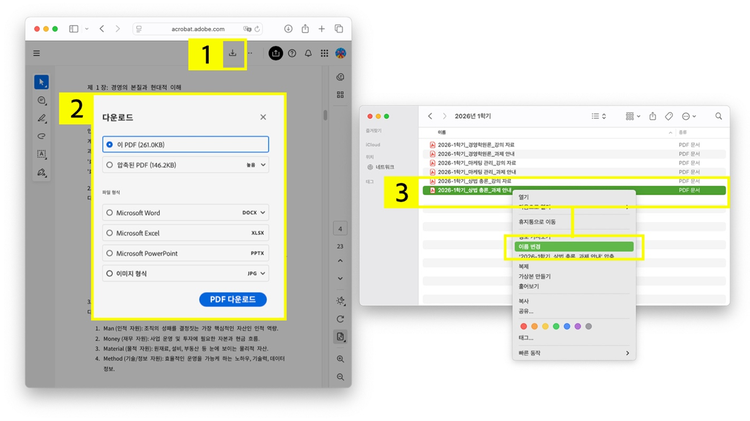Screen dimensions: 750x421
Task: Click Safari share icon in browser toolbar
Action: (305, 29)
